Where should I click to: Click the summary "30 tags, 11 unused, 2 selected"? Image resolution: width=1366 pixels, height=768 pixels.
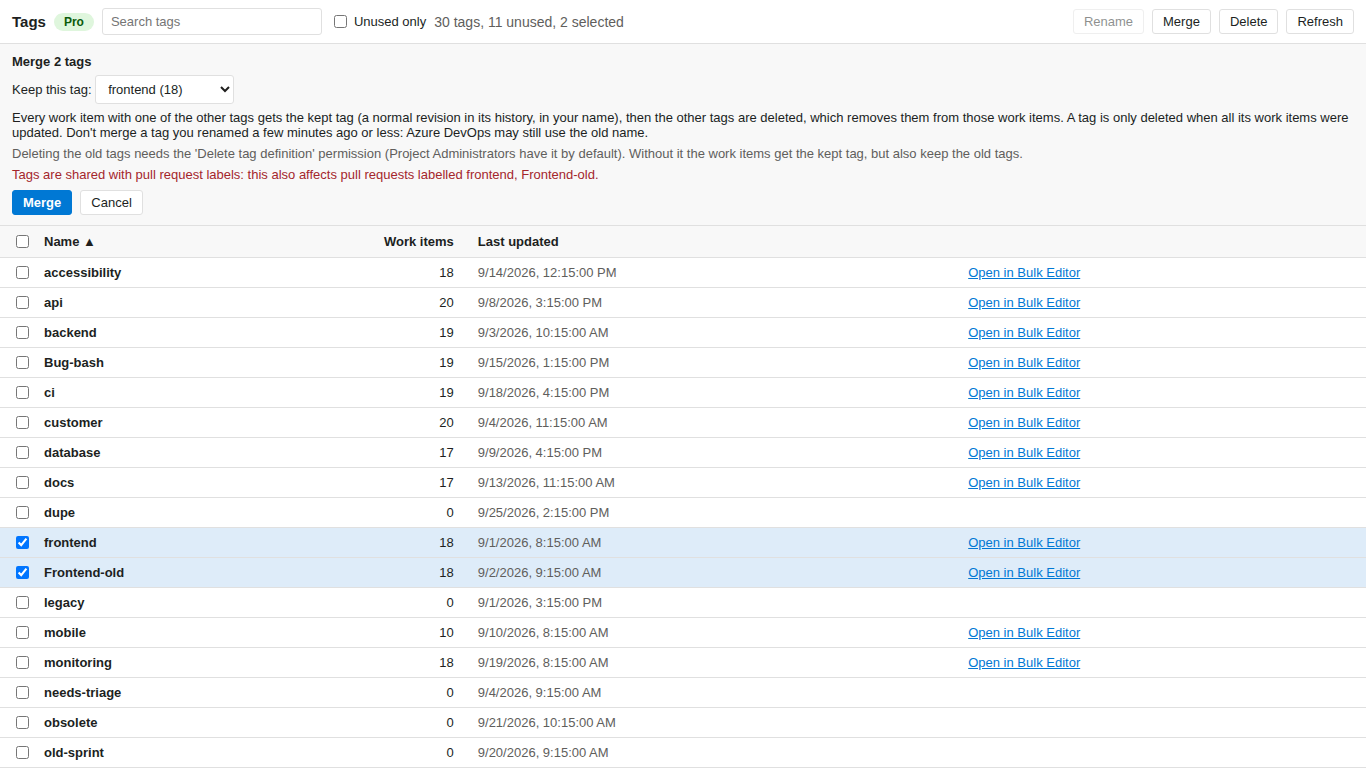click(529, 22)
